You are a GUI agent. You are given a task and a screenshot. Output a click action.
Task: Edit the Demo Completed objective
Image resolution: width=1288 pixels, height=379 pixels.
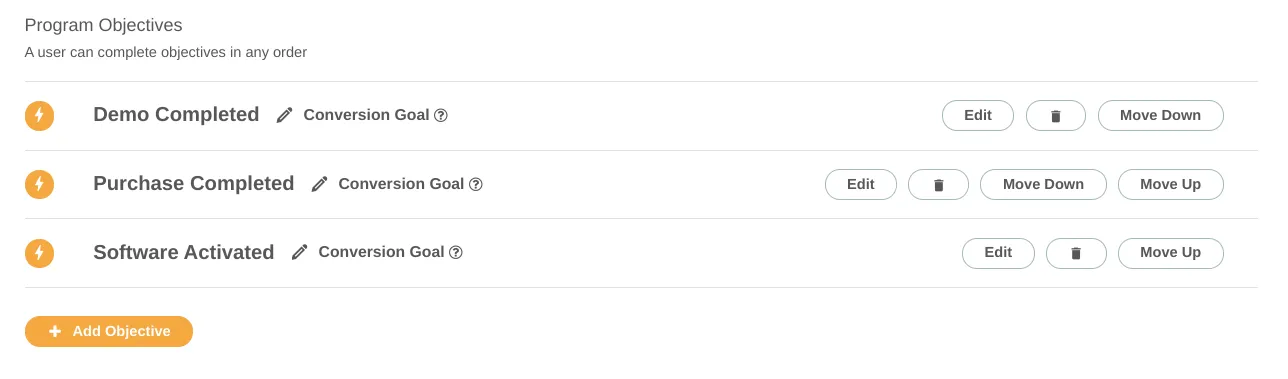coord(978,116)
